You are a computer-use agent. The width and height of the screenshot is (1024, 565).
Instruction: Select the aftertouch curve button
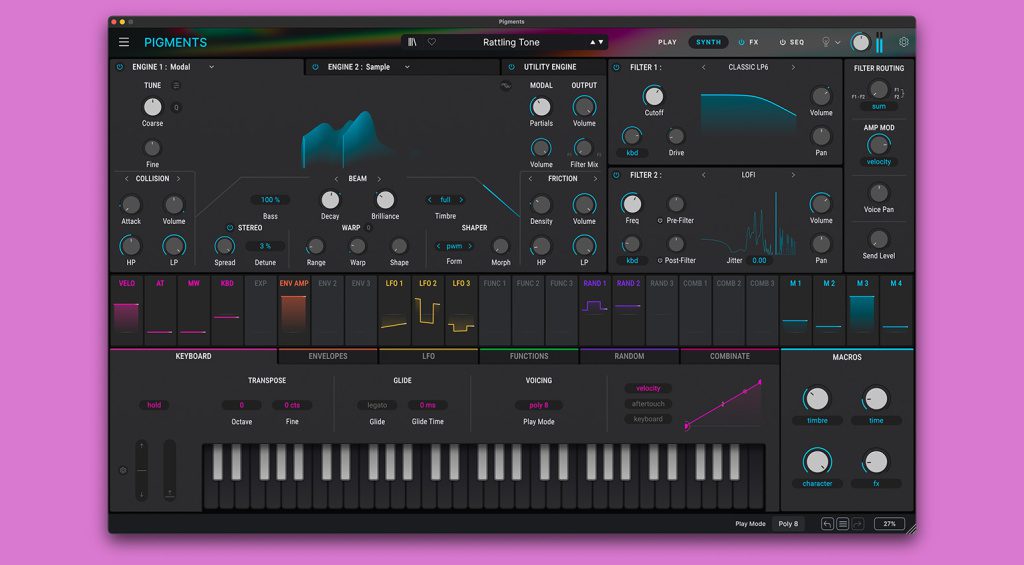(648, 404)
